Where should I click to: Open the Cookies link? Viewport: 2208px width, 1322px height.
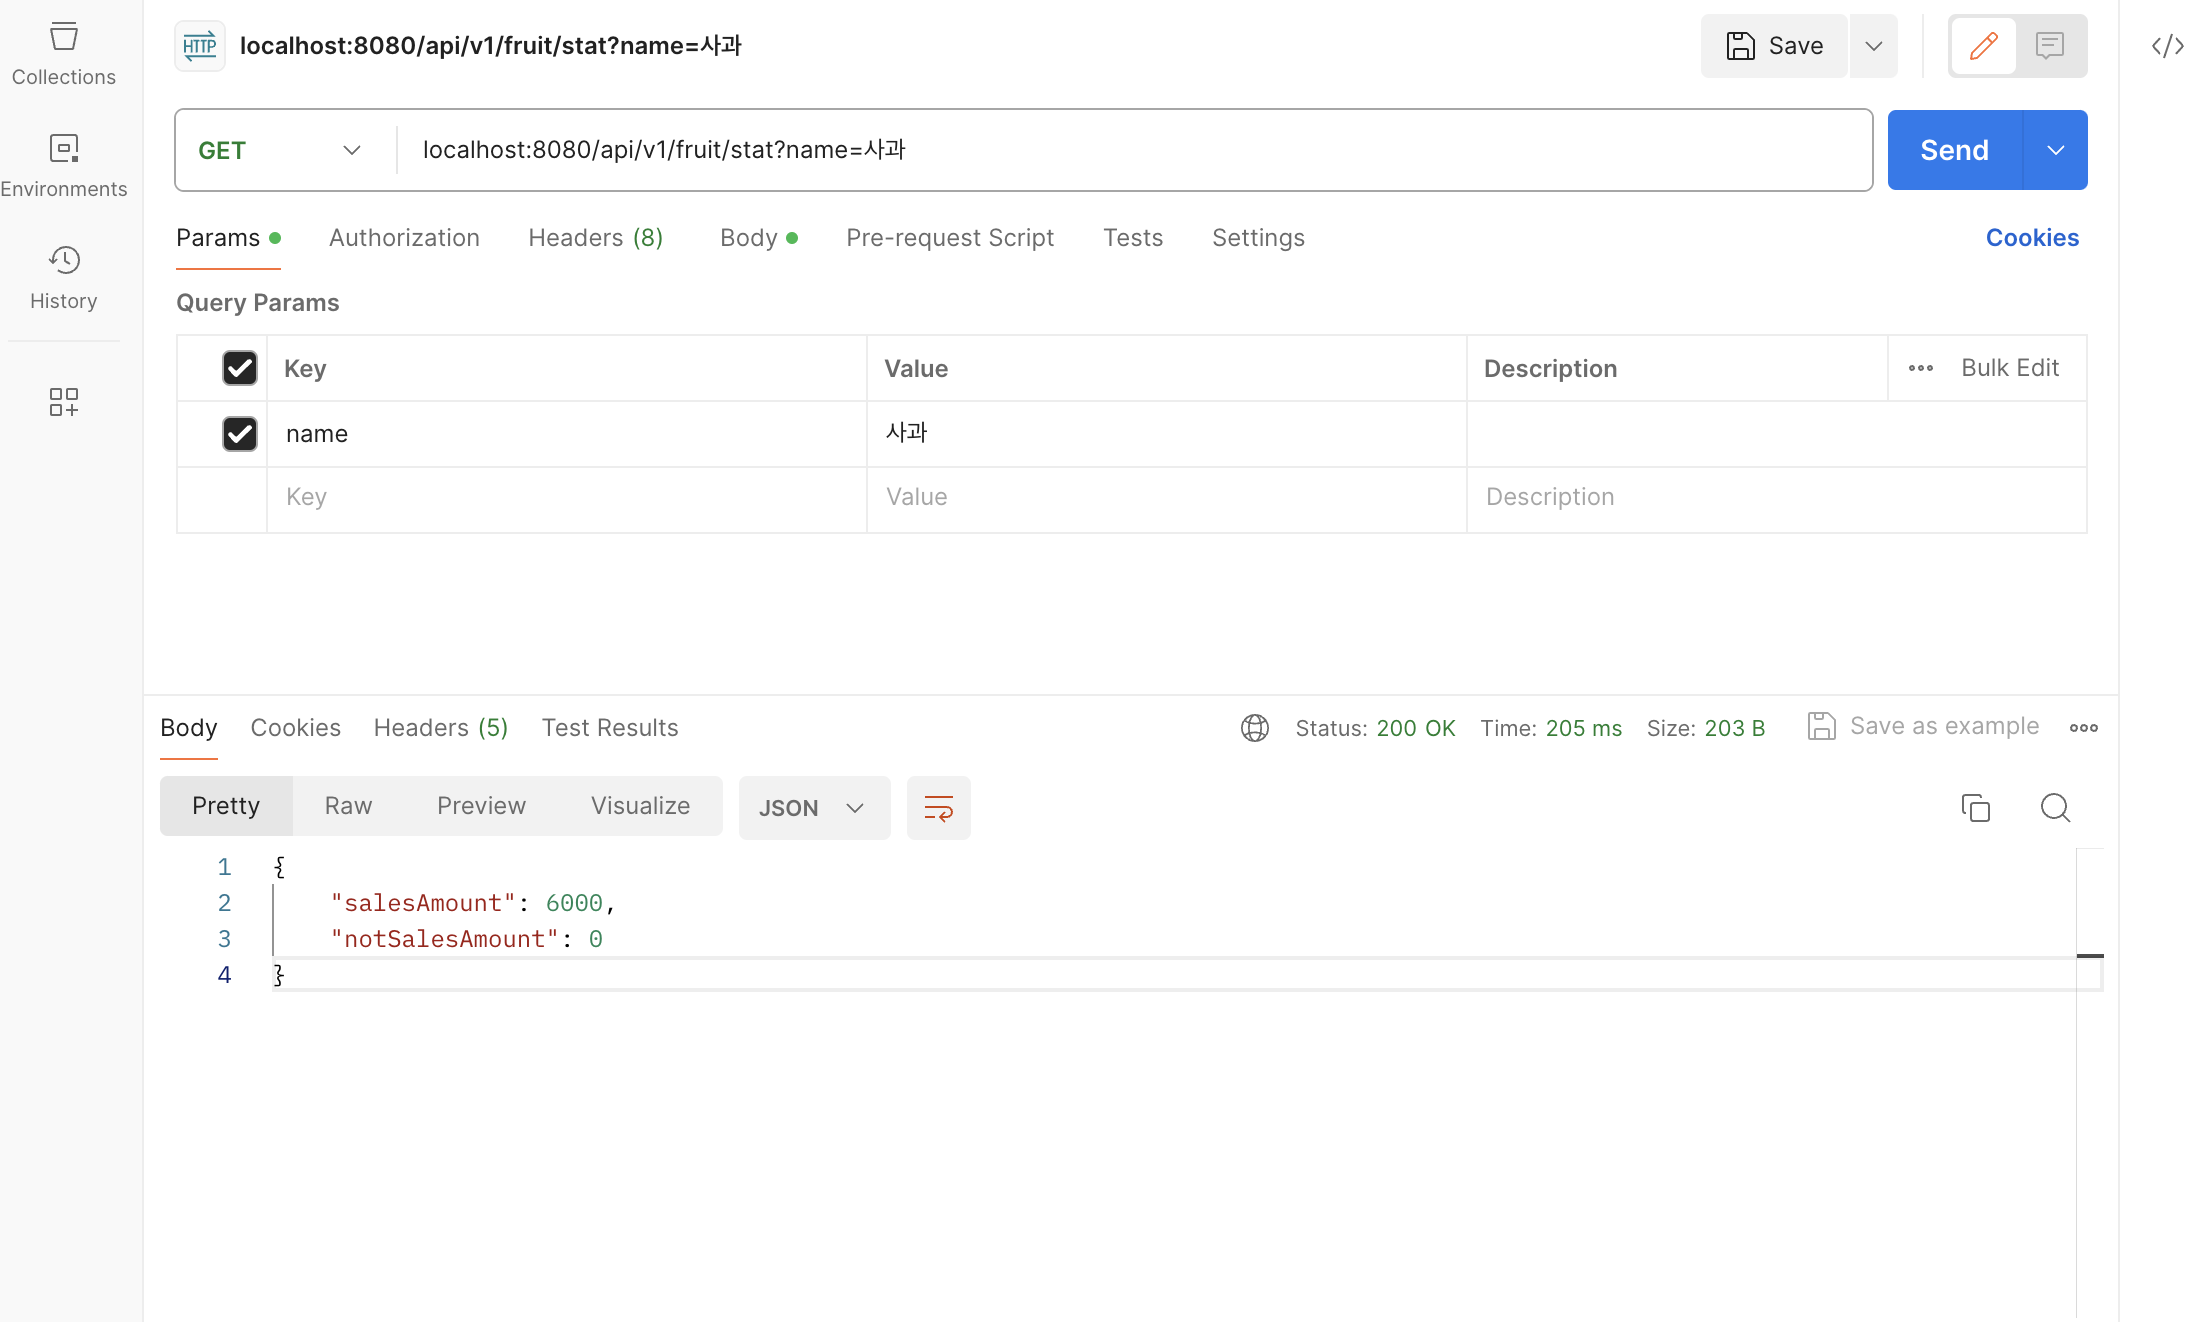[2031, 238]
